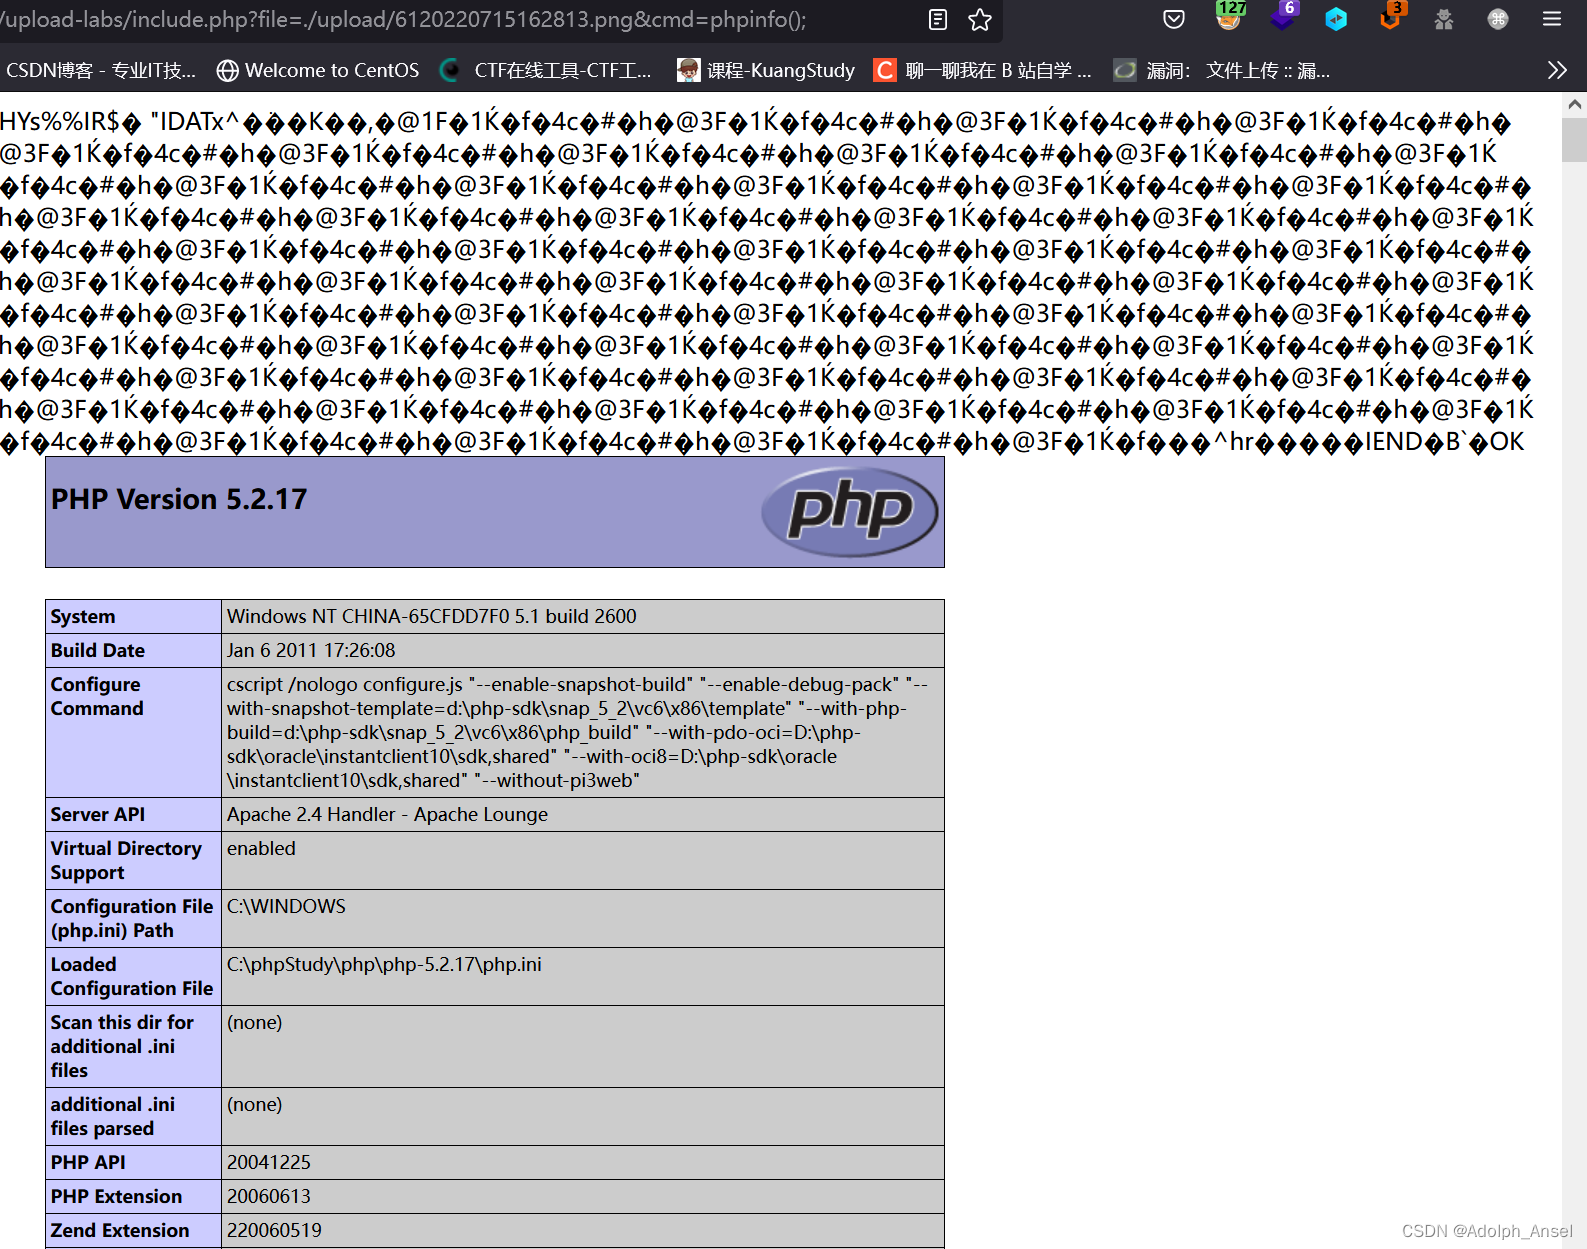Select 20060613 value
1587x1249 pixels.
(269, 1196)
